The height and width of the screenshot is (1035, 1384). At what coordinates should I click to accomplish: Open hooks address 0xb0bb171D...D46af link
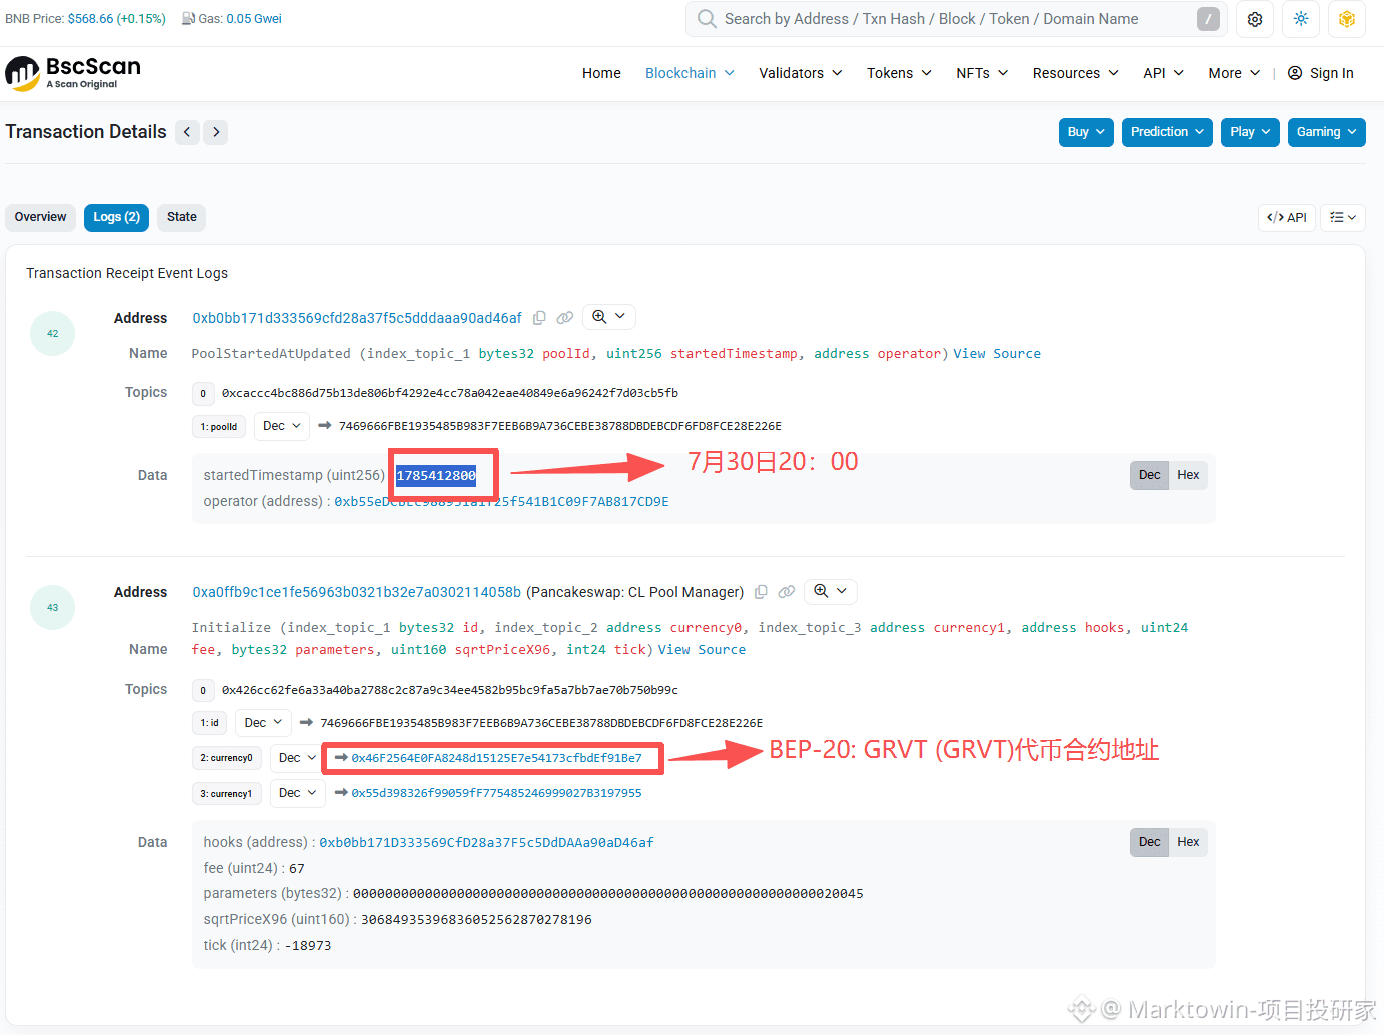point(487,843)
